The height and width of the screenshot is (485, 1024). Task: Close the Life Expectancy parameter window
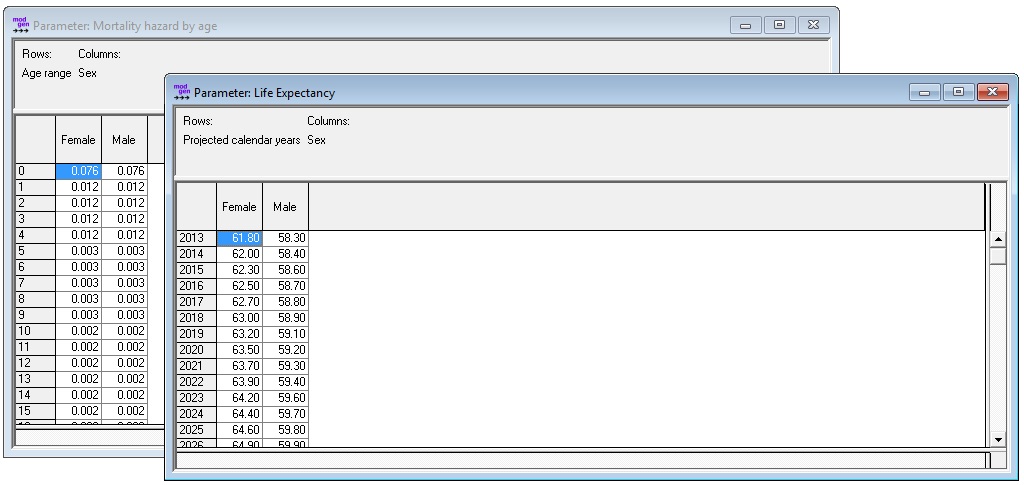(991, 92)
